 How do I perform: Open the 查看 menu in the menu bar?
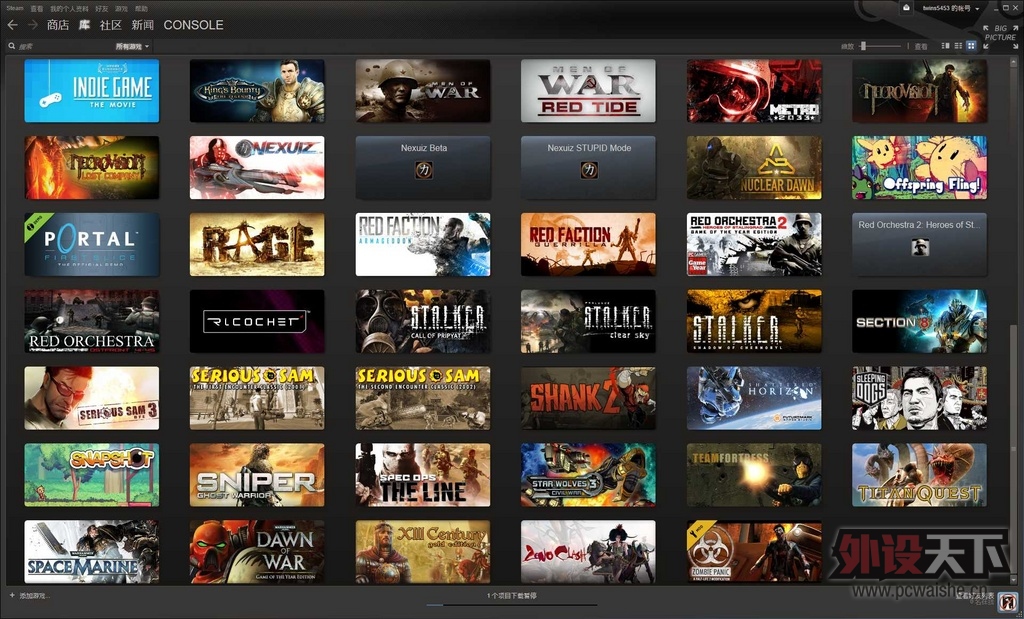pyautogui.click(x=37, y=8)
